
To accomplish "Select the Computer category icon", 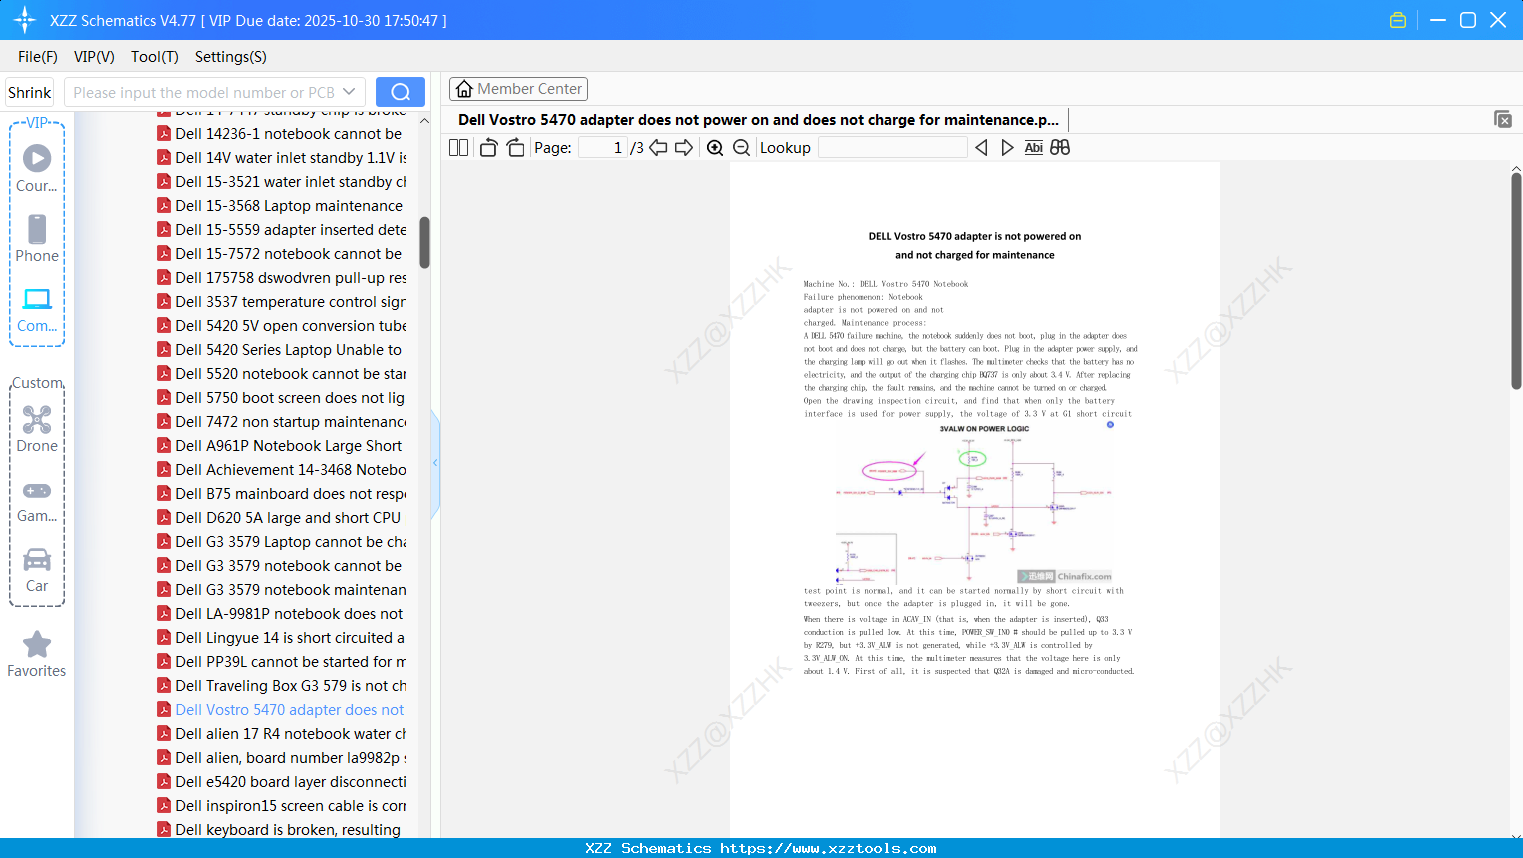I will pos(37,309).
